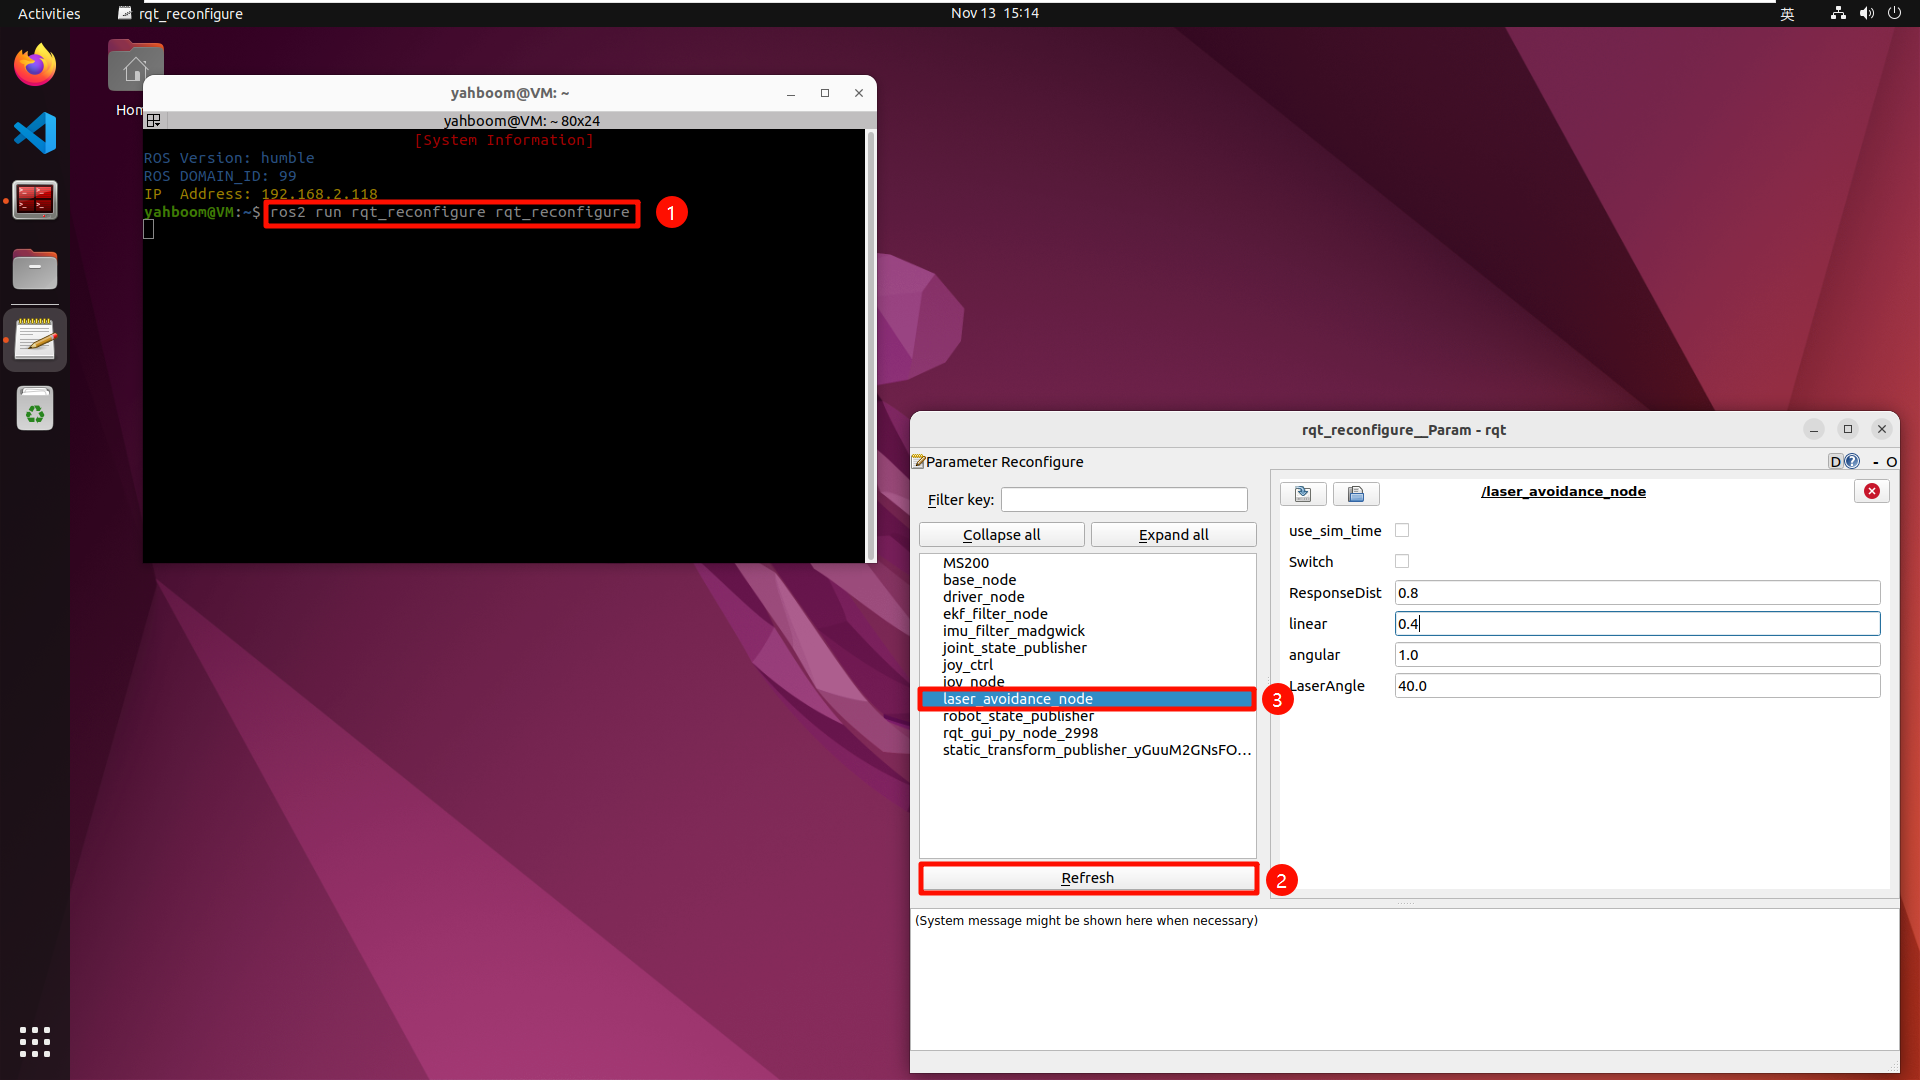The image size is (1920, 1080).
Task: Open the clock calendar in top bar
Action: pos(994,13)
